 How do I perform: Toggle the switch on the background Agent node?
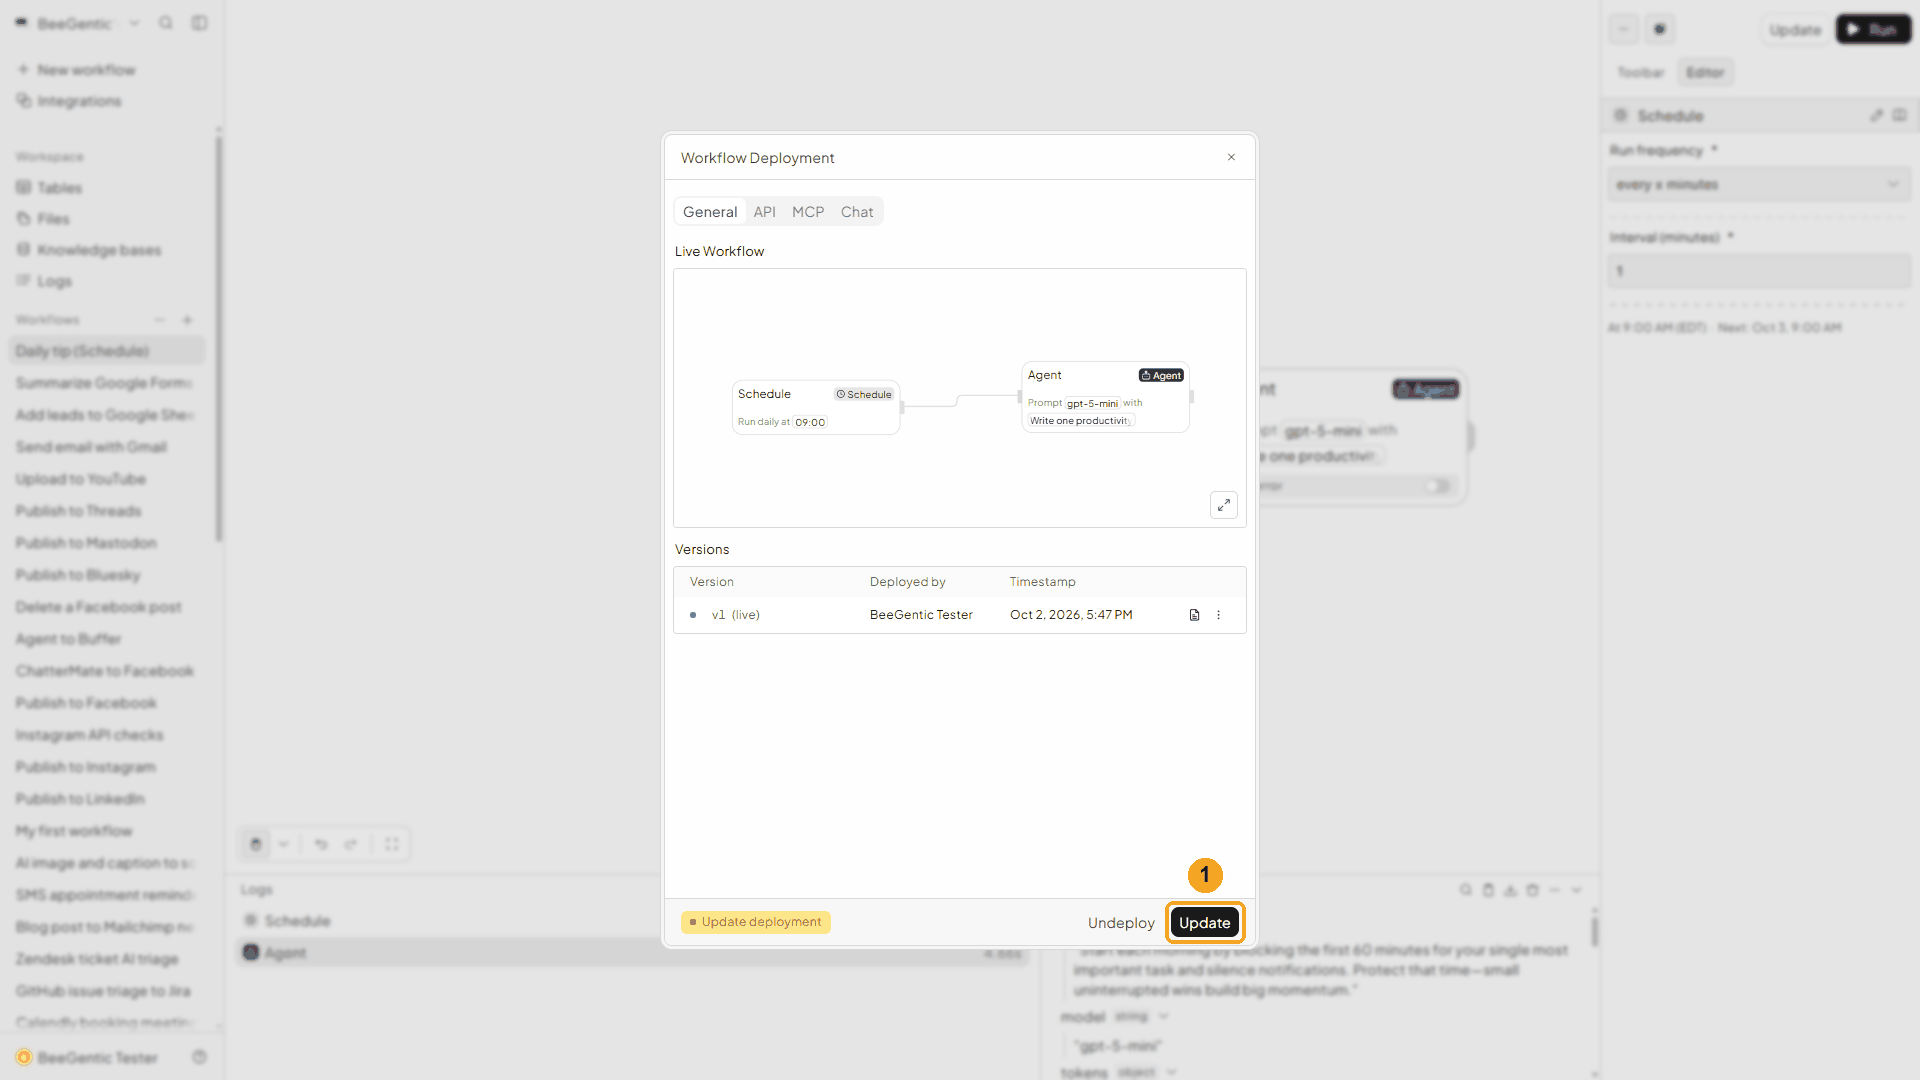coord(1437,486)
